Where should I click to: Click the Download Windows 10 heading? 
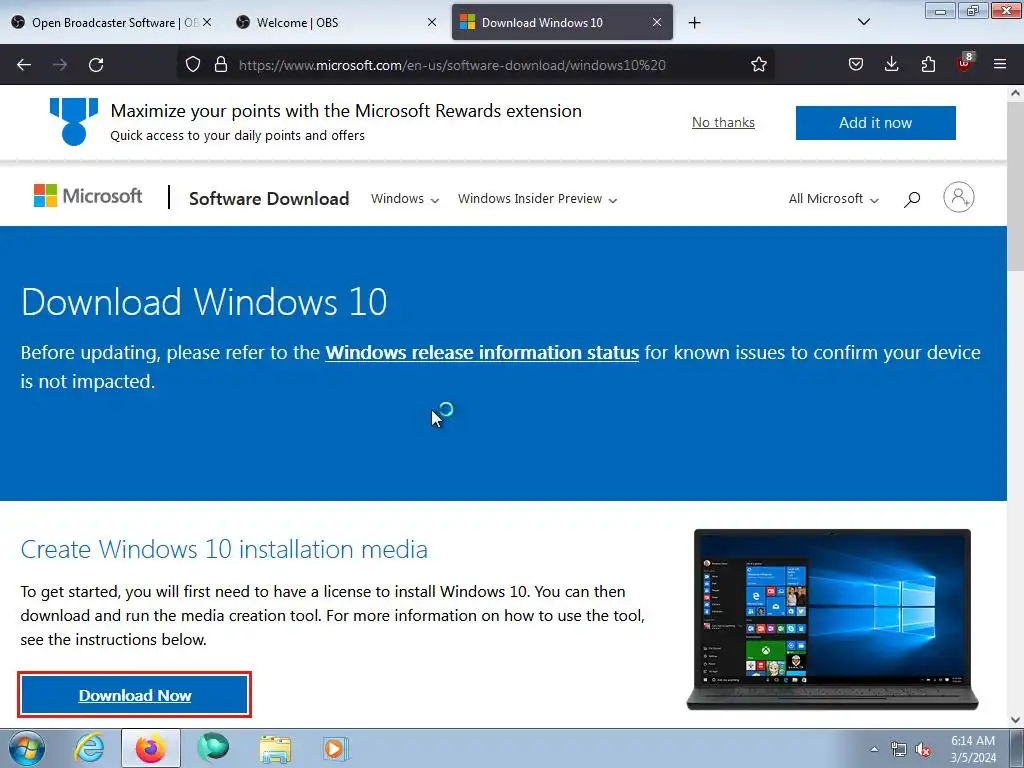(204, 302)
